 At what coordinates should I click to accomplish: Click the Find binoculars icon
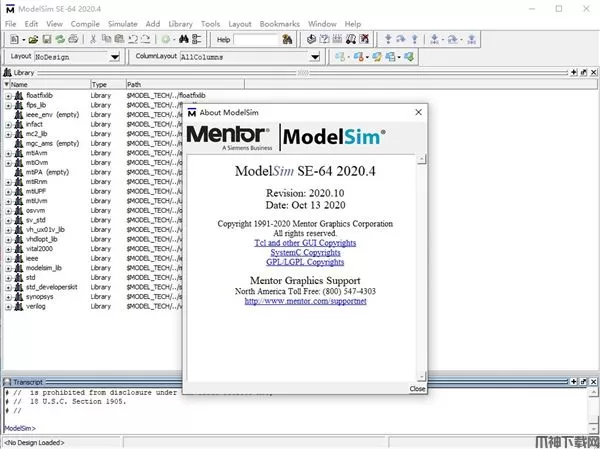184,39
